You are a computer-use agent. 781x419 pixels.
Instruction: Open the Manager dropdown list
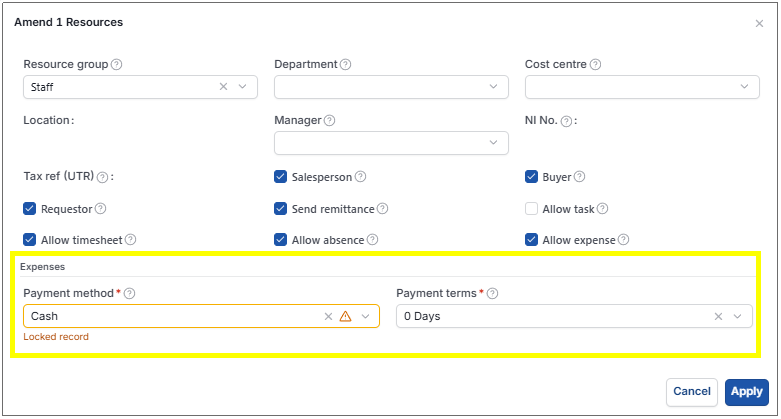(391, 143)
